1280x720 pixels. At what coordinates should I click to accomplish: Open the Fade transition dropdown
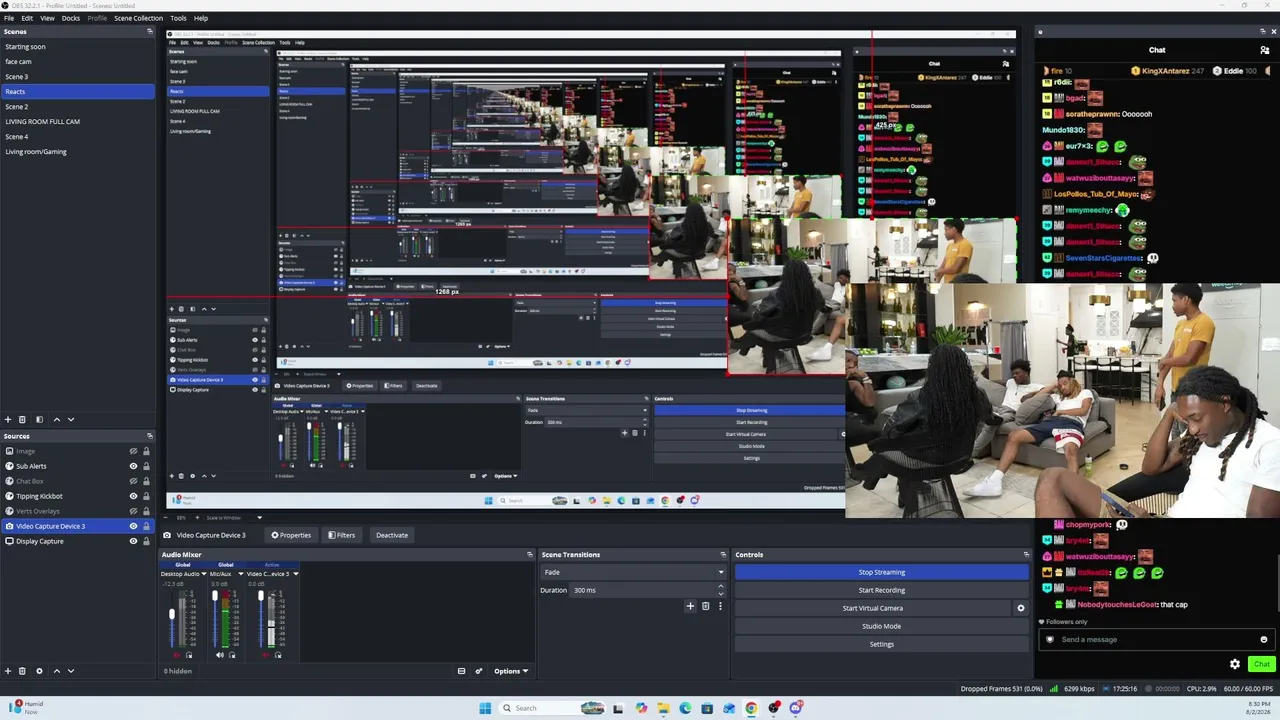tap(632, 572)
